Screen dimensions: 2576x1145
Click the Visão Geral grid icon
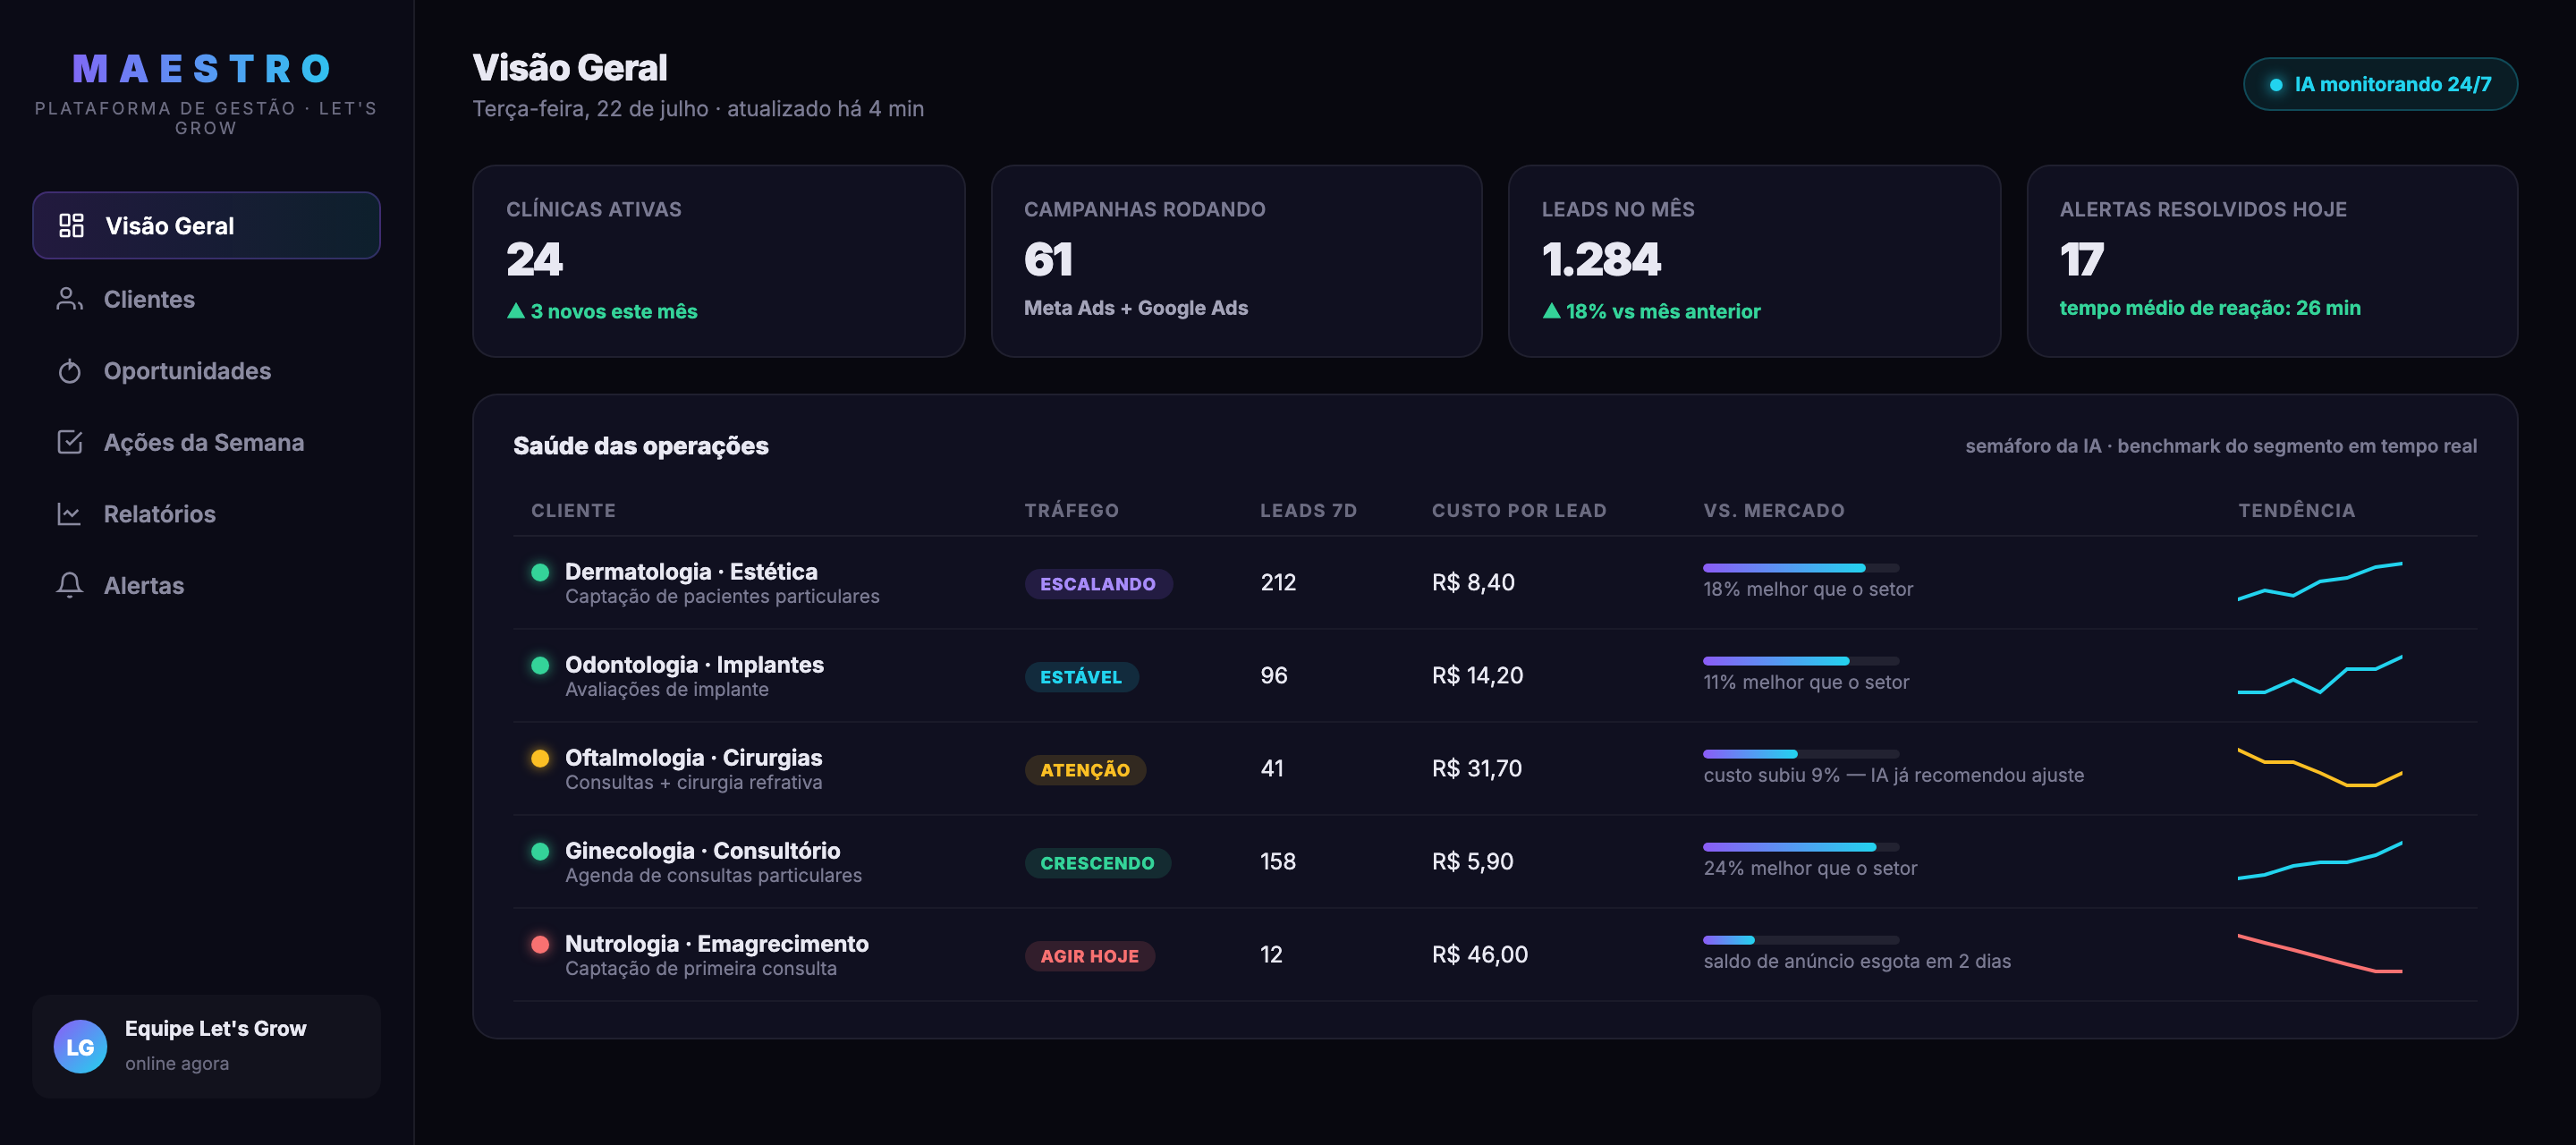[71, 225]
